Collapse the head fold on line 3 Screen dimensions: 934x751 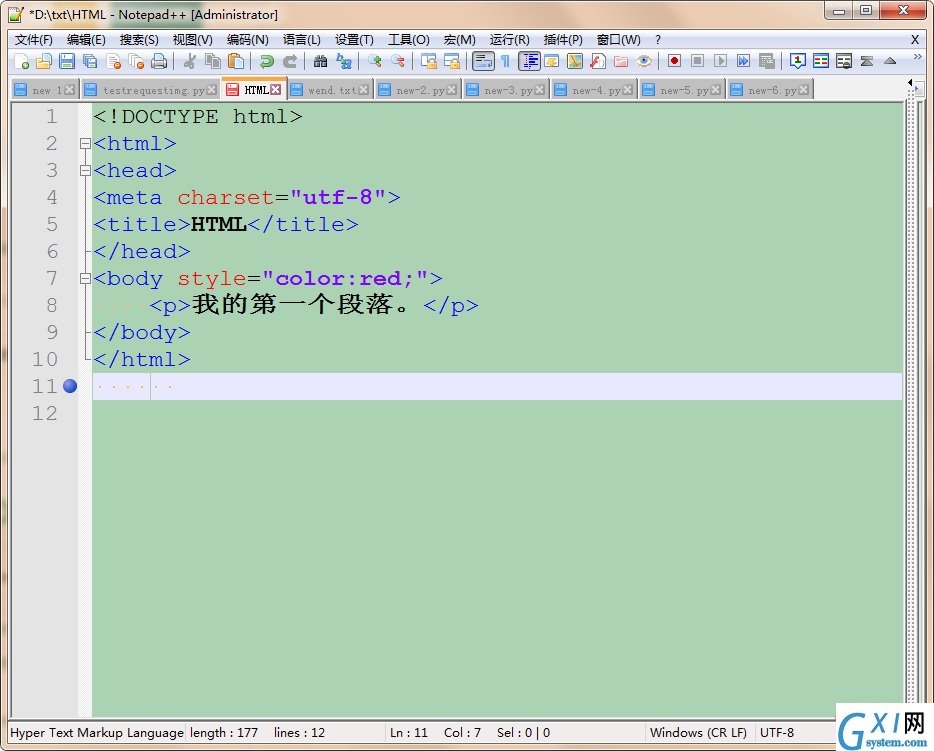pos(85,171)
